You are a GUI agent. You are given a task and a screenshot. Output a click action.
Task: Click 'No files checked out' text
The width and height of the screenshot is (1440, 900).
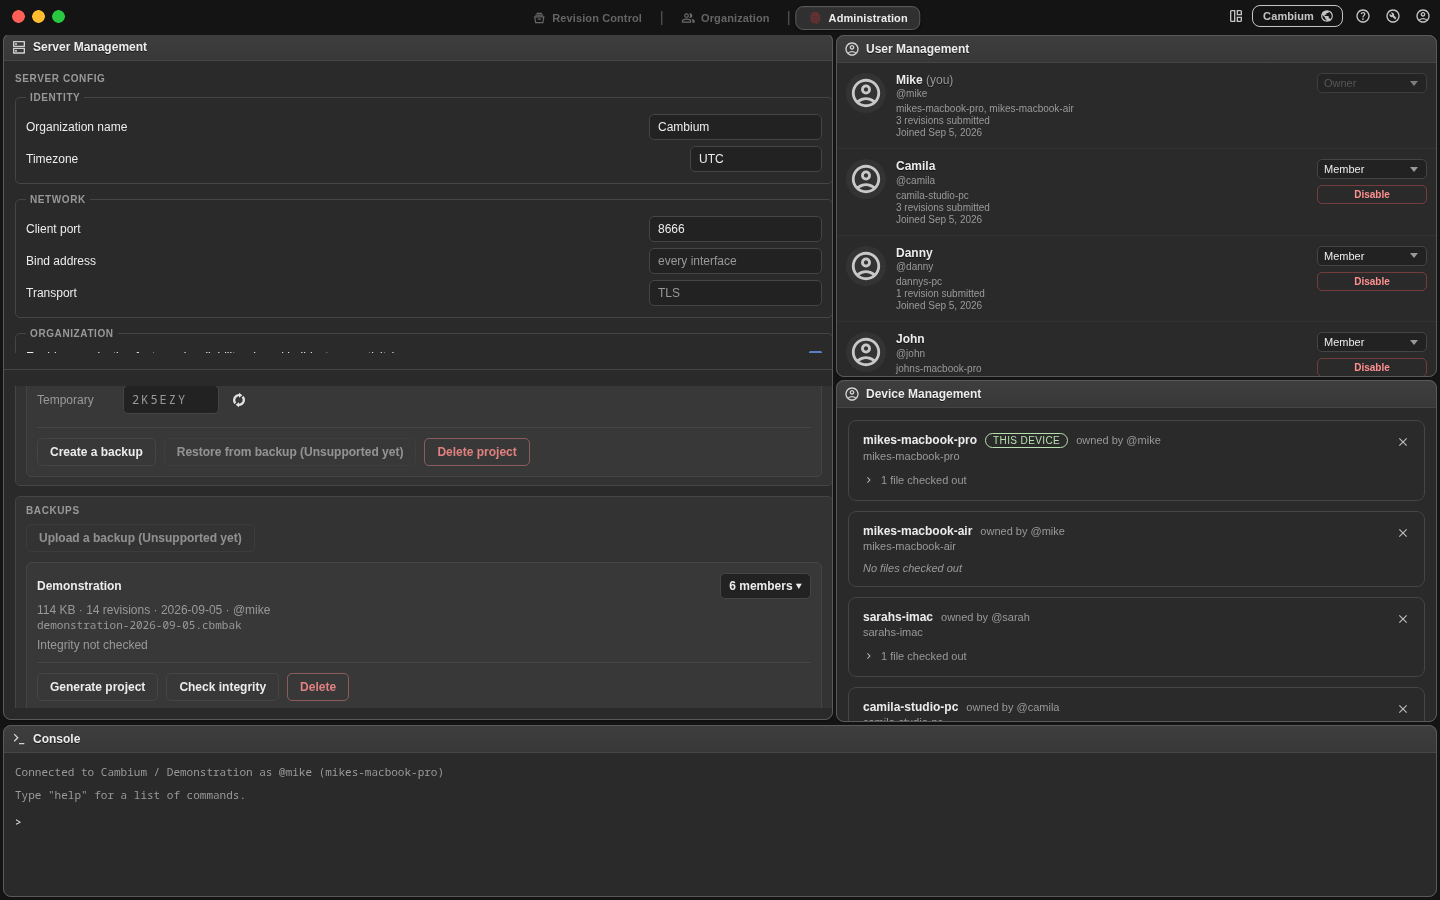coord(912,568)
